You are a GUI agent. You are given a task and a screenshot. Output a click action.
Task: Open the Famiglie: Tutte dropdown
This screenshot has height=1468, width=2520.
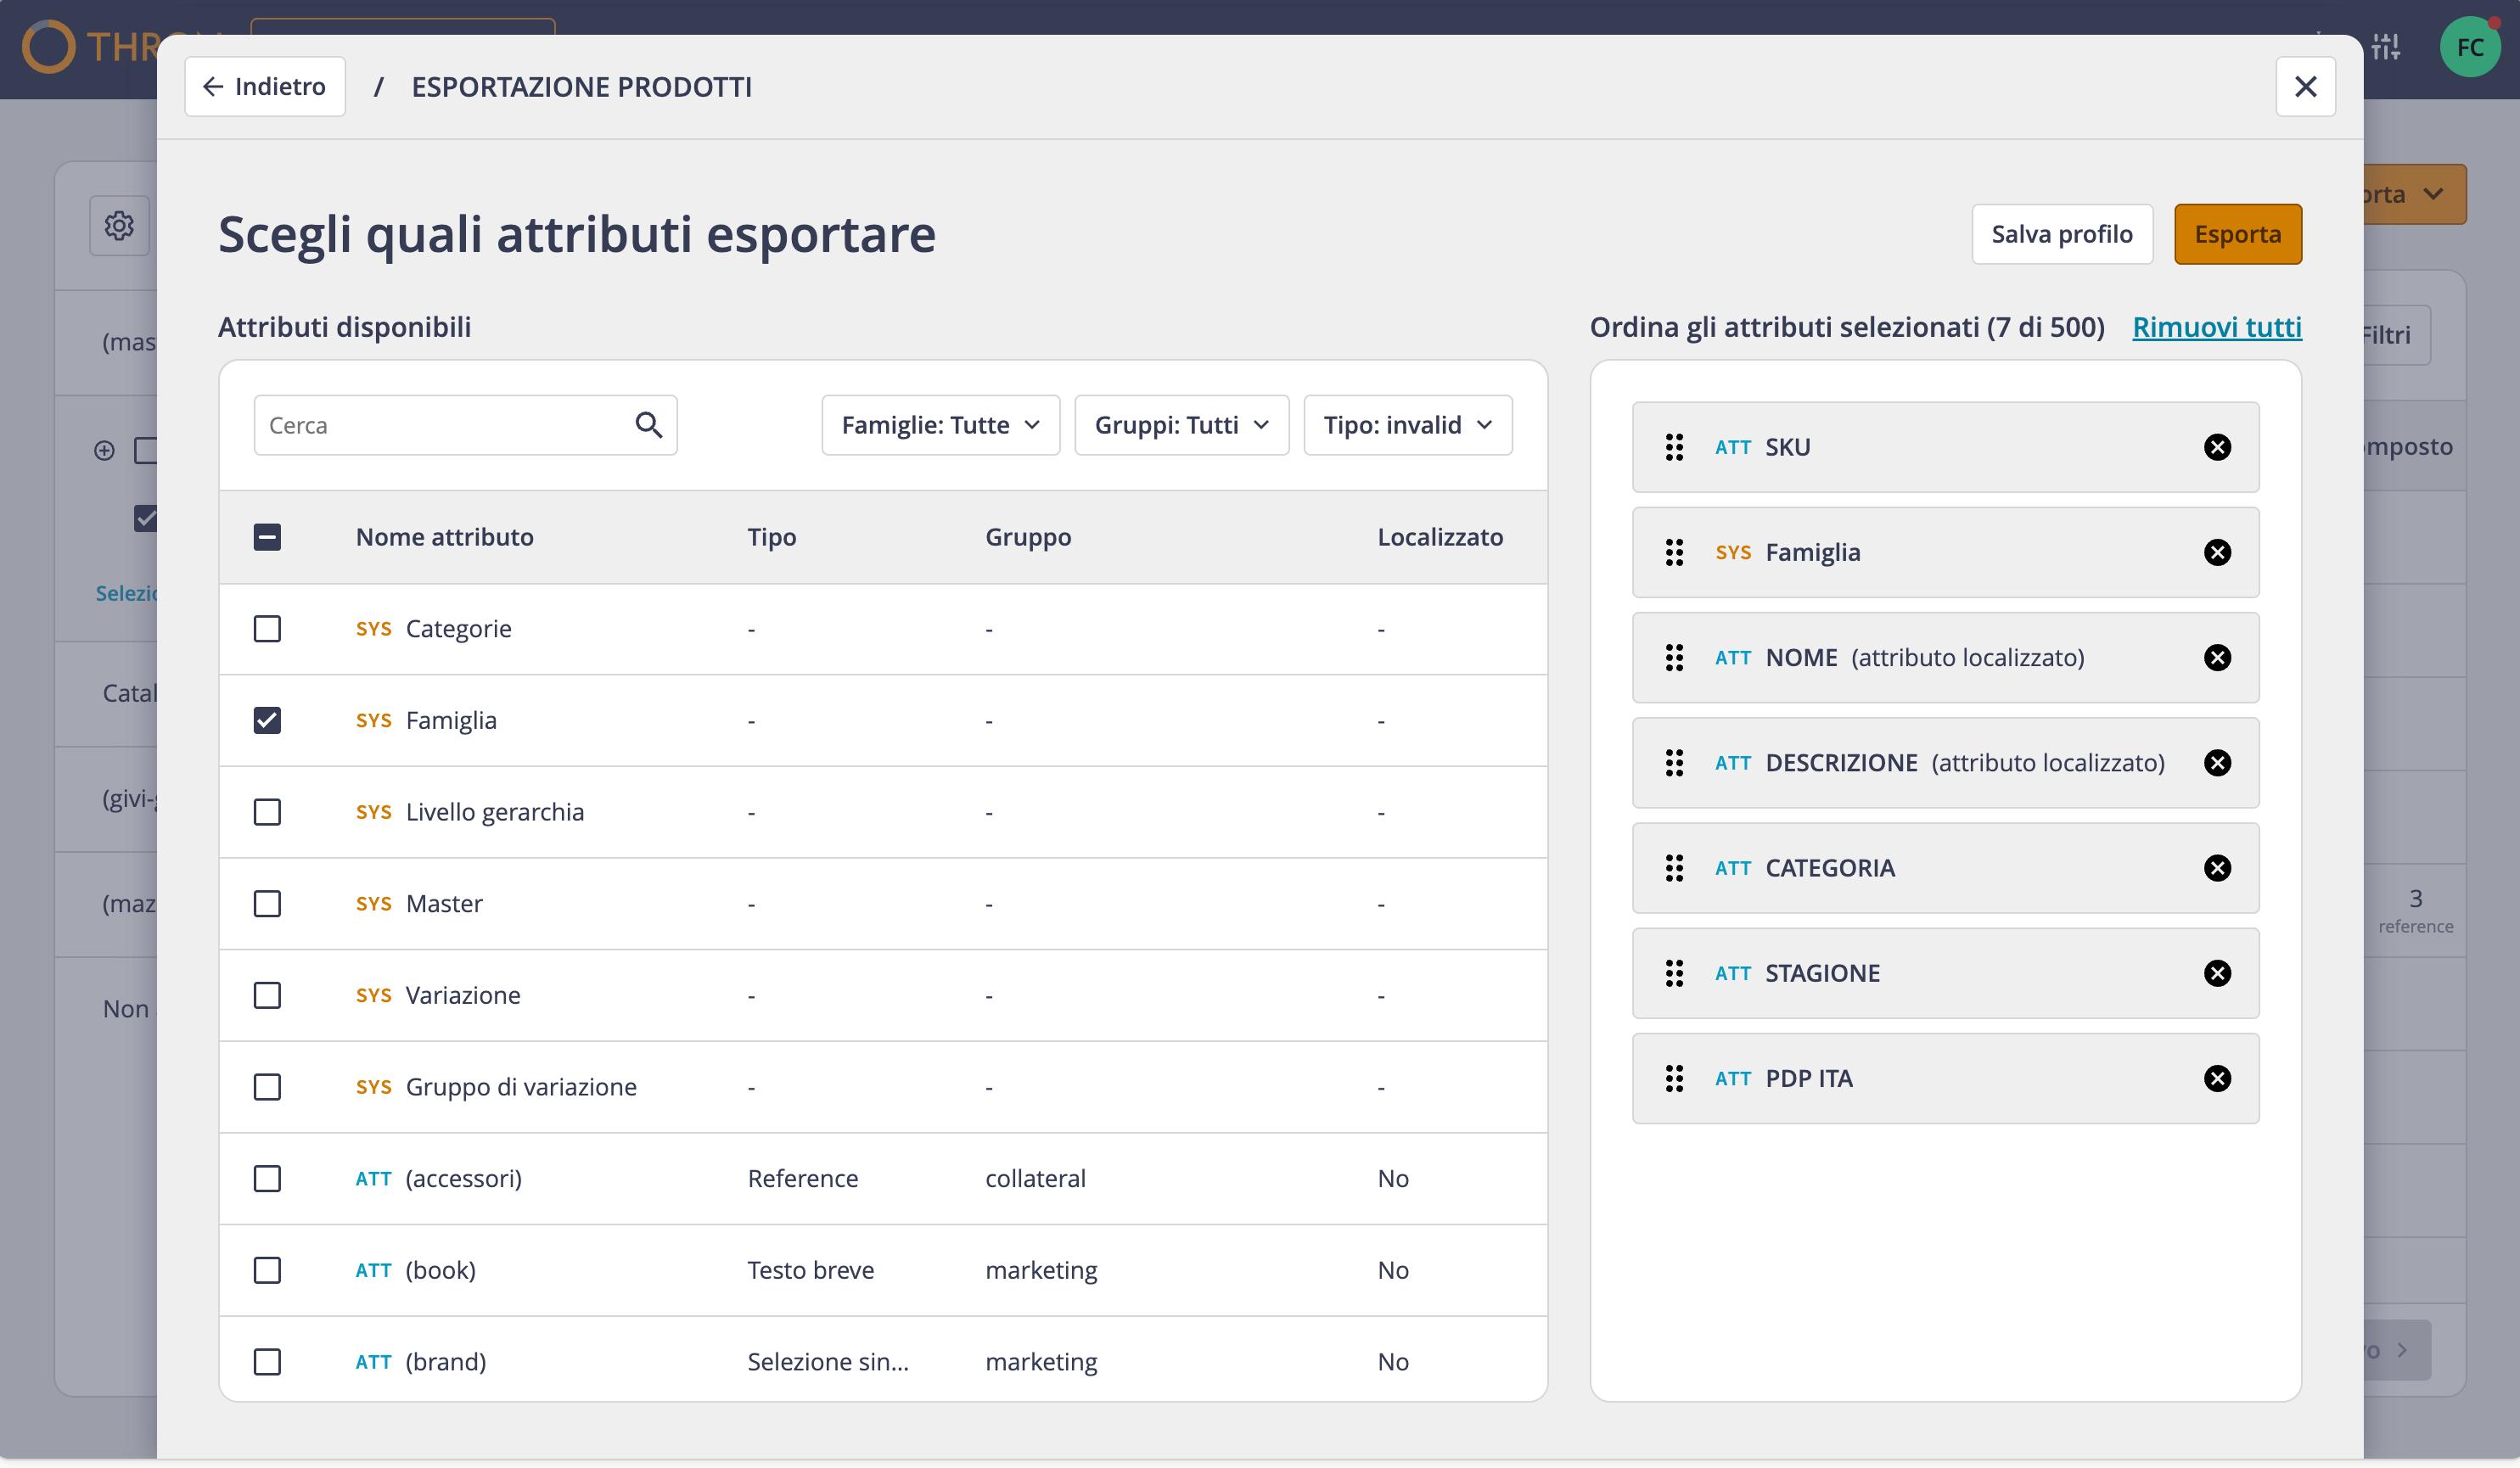tap(940, 425)
